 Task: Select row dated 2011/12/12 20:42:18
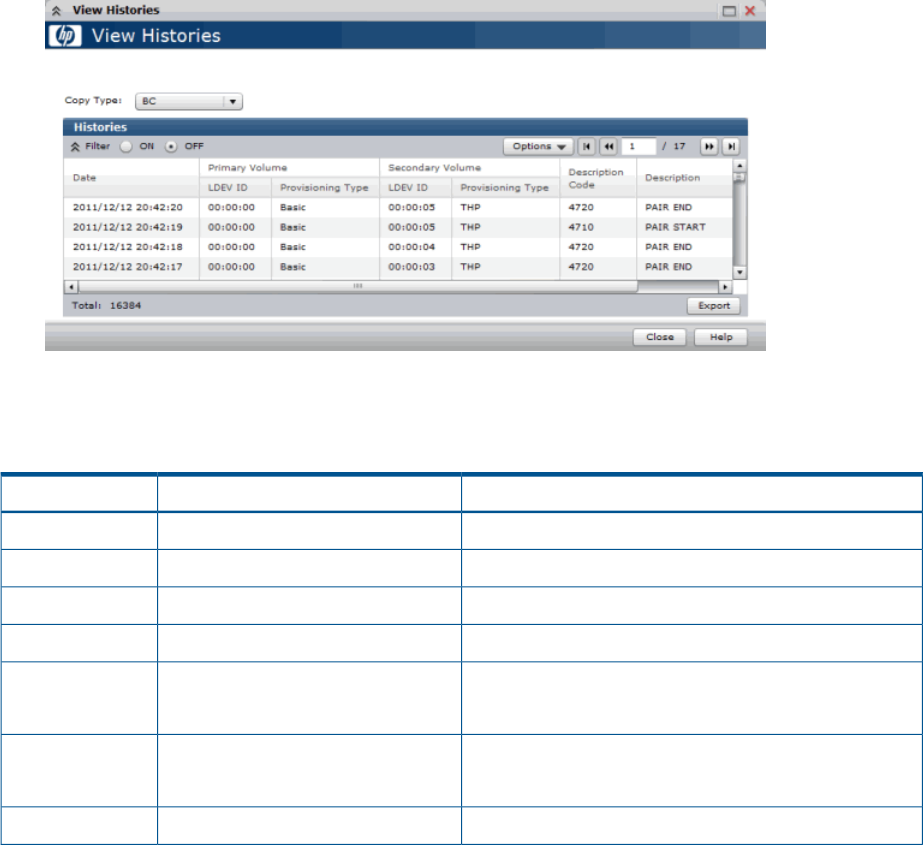click(x=398, y=247)
